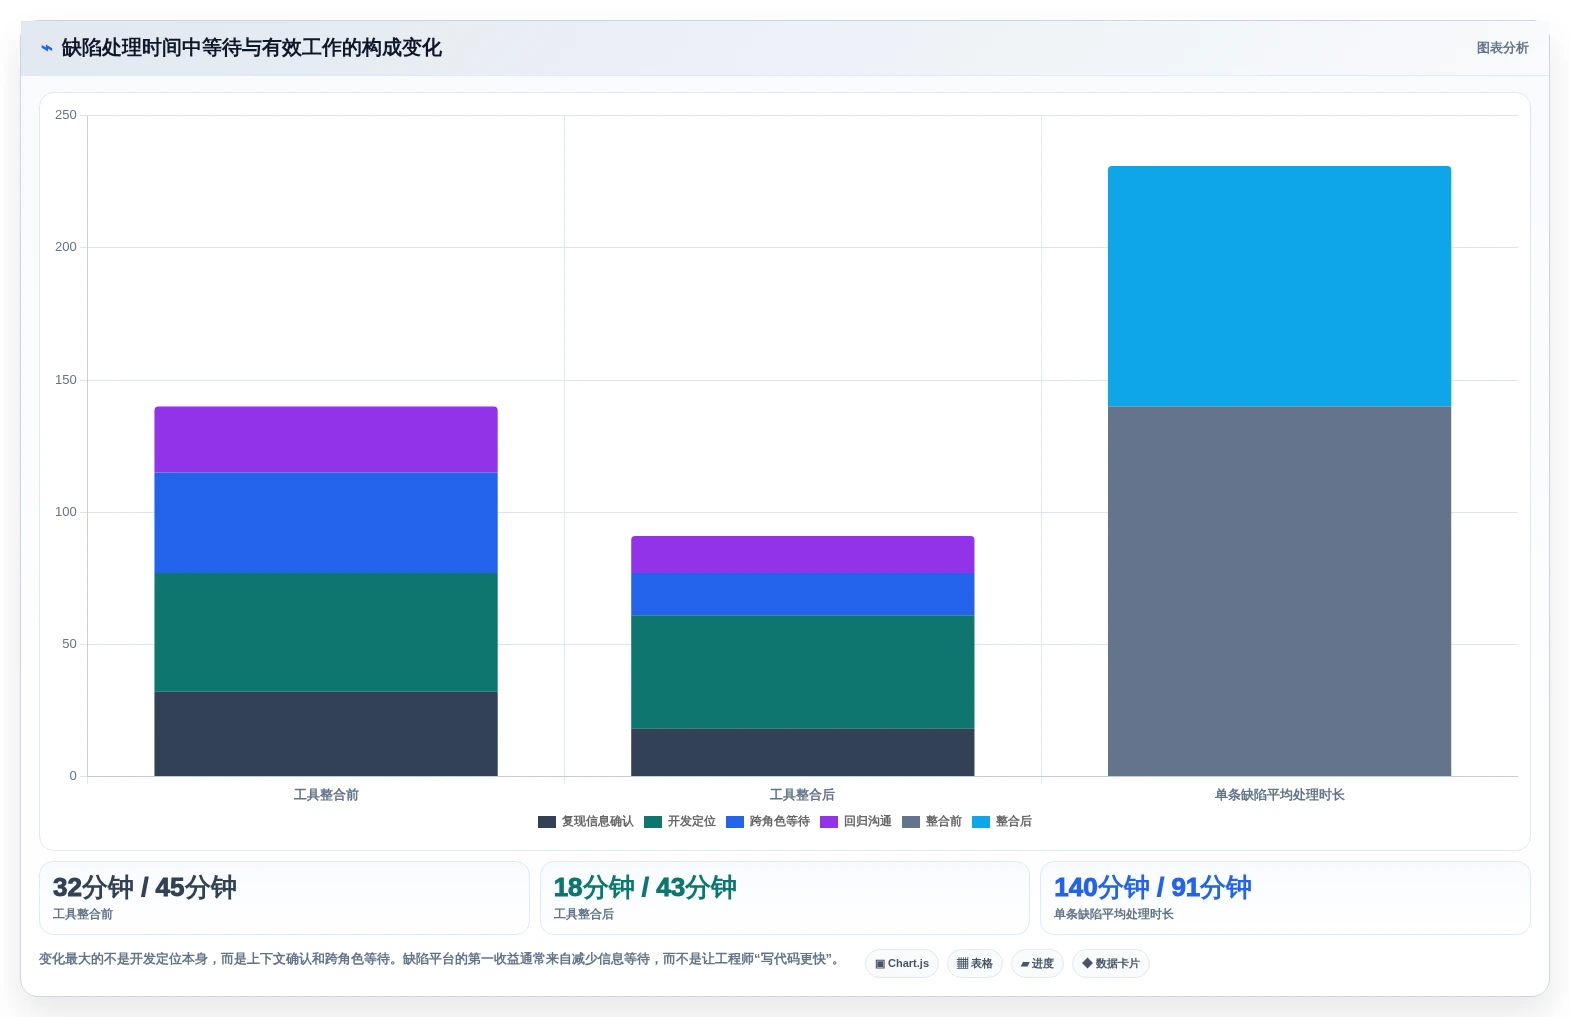This screenshot has height=1017, width=1570.
Task: Click the 进度 tag
Action: 1037,964
